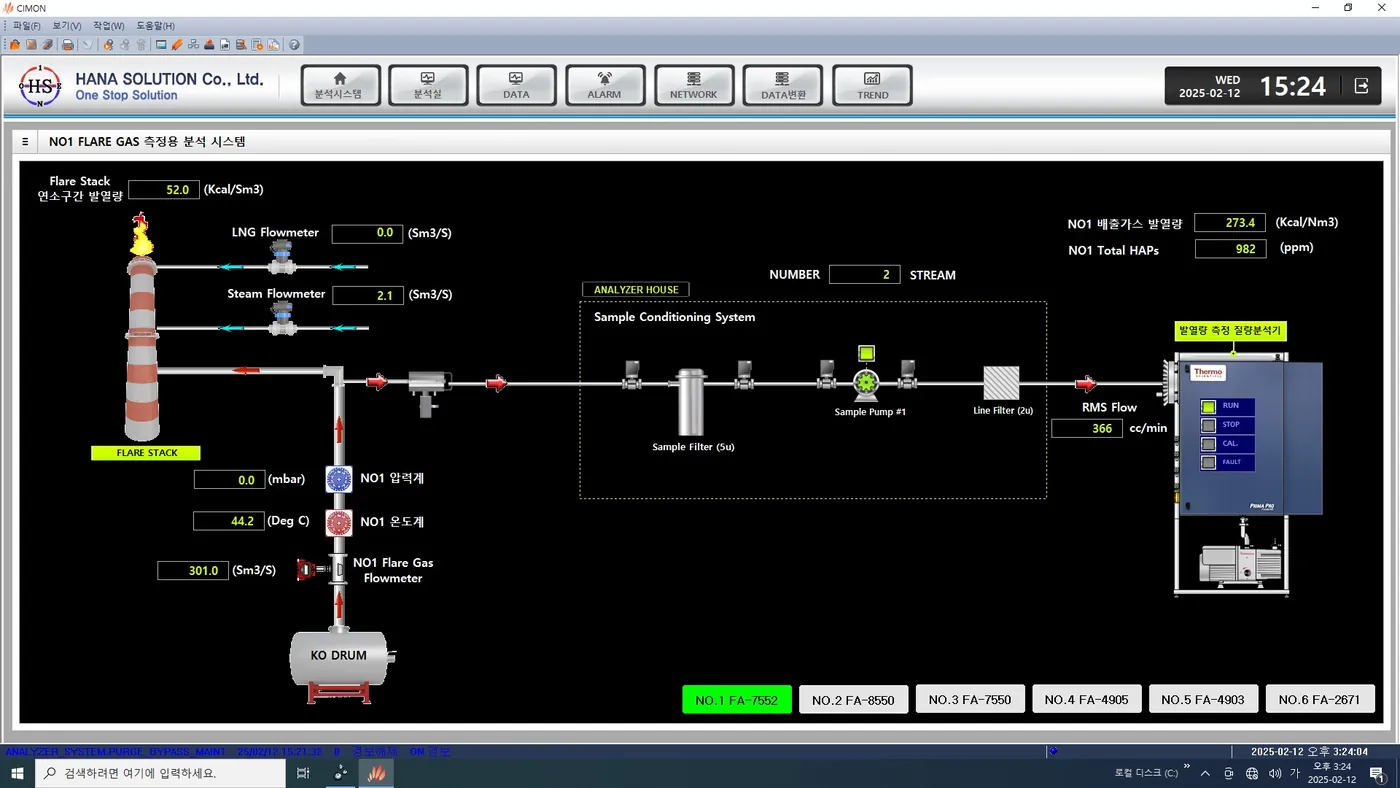Image resolution: width=1400 pixels, height=788 pixels.
Task: Click the Sample Filter (5u) cylinder
Action: pyautogui.click(x=691, y=400)
